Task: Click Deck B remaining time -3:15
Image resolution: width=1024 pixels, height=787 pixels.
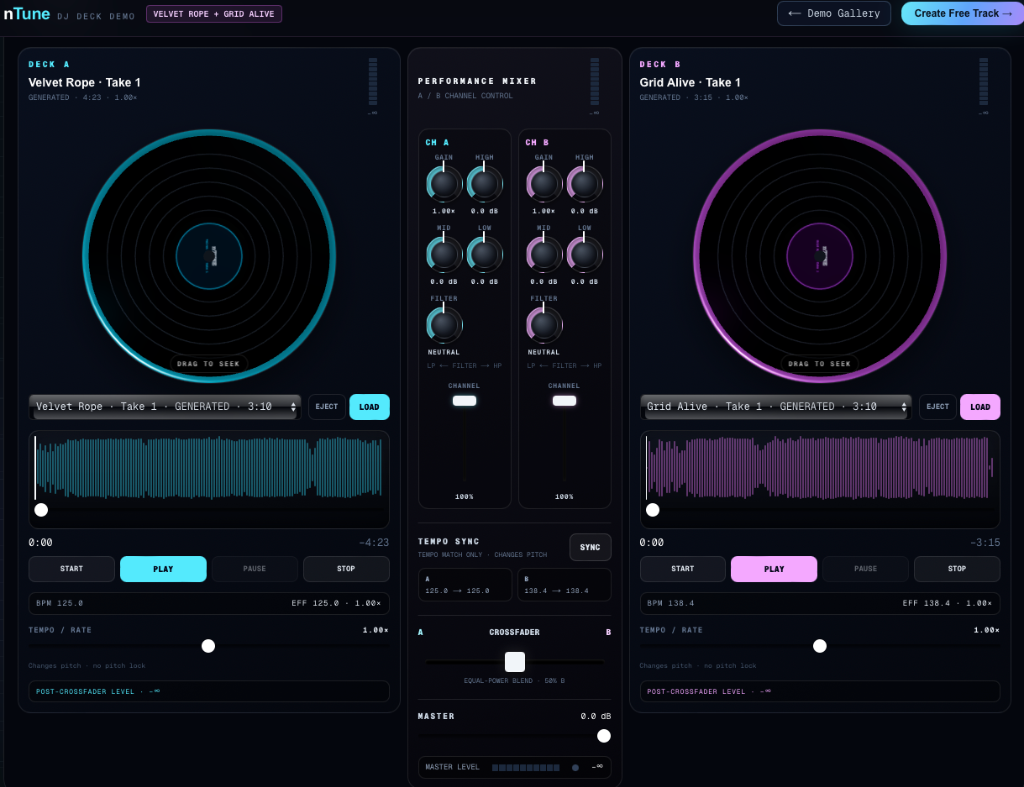Action: click(985, 543)
